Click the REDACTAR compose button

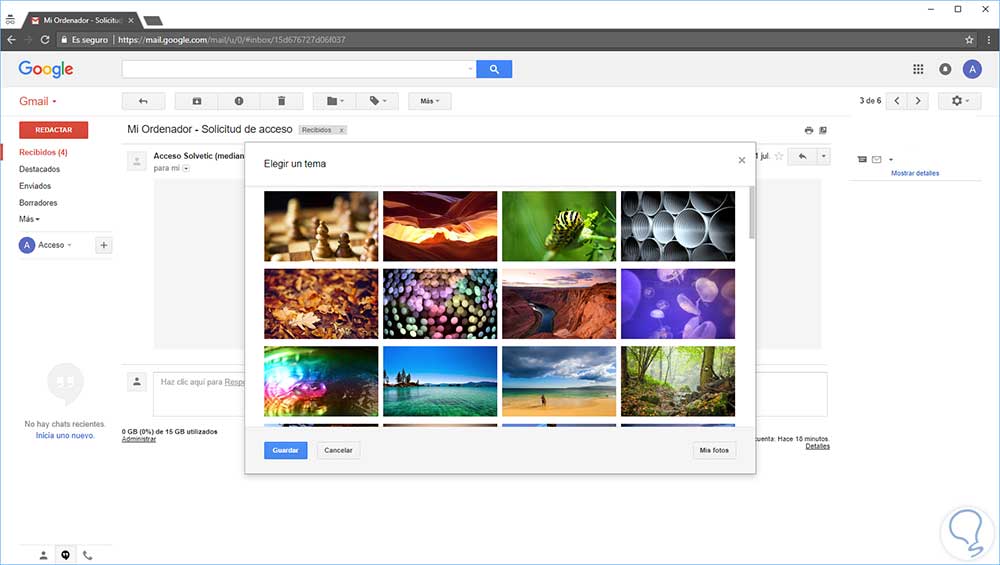[54, 130]
